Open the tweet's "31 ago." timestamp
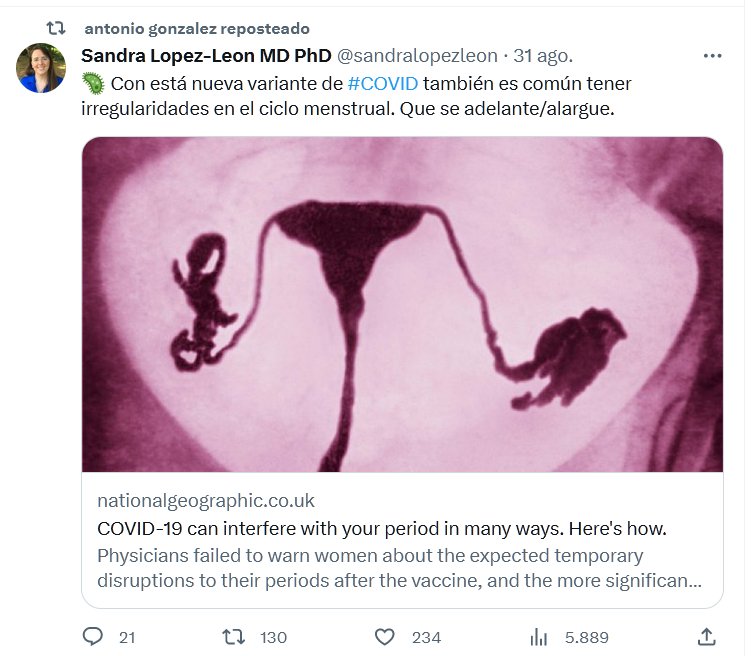The image size is (754, 656). (544, 55)
